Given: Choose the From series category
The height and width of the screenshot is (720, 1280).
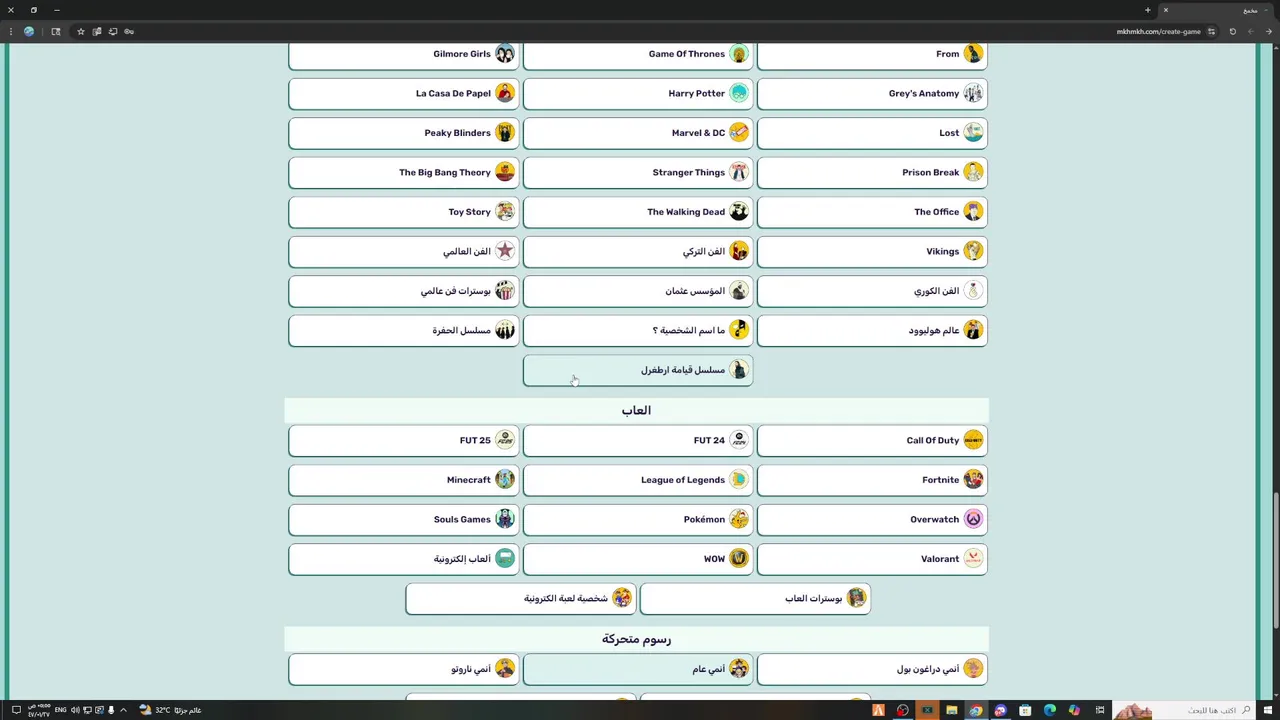Looking at the screenshot, I should click(x=872, y=55).
